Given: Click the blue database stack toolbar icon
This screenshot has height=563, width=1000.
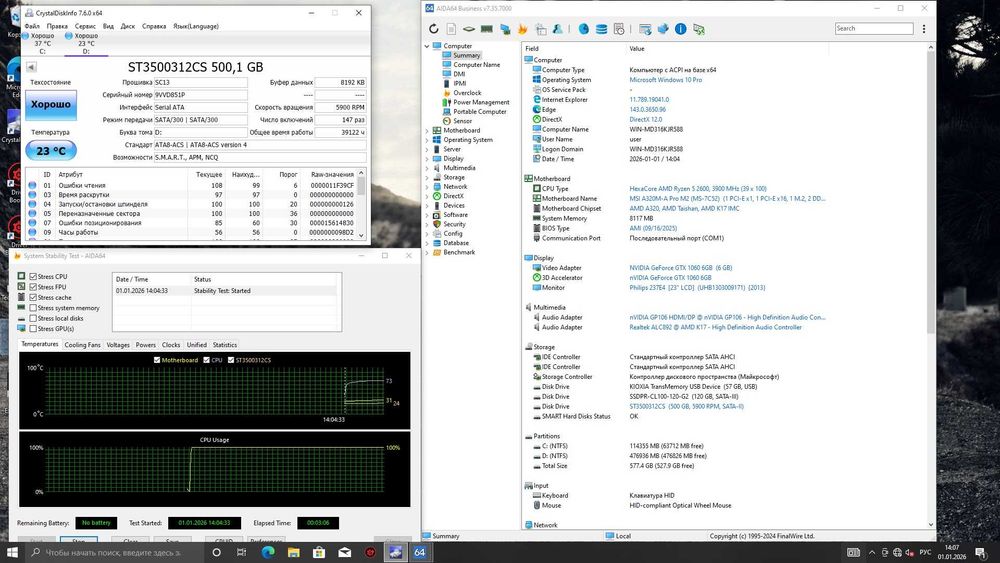Looking at the screenshot, I should tap(601, 29).
